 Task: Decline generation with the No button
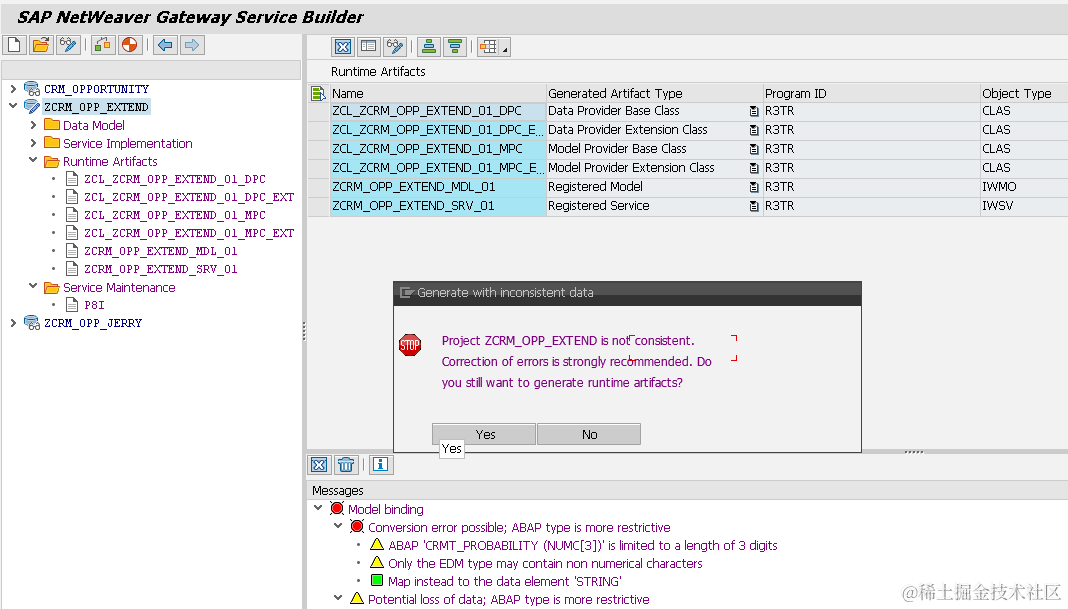(x=589, y=434)
